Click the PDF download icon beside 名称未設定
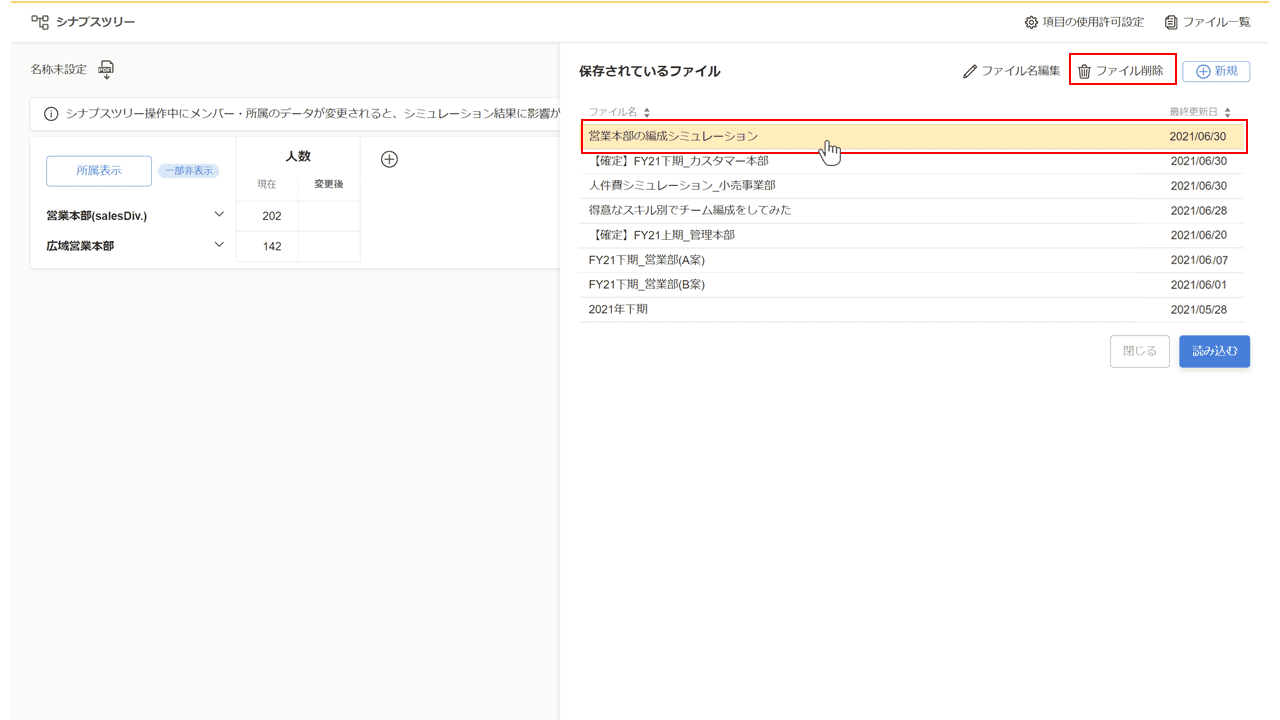The width and height of the screenshot is (1280, 720). (x=106, y=70)
